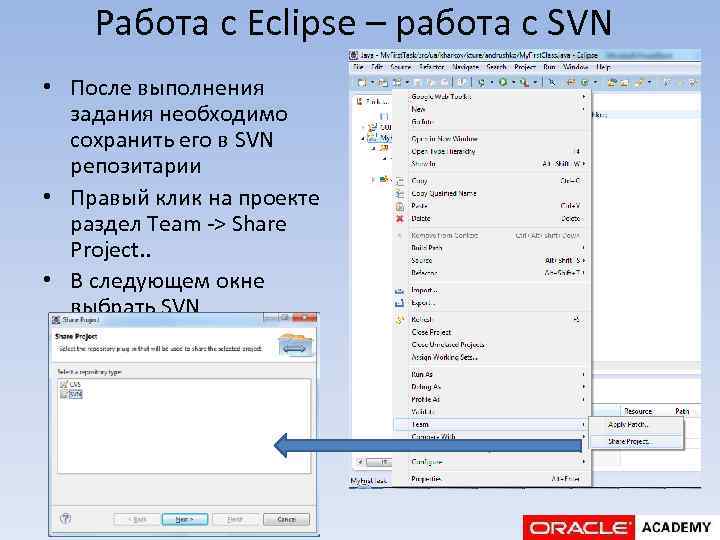
Task: Open the Navigate menu
Action: coord(465,67)
